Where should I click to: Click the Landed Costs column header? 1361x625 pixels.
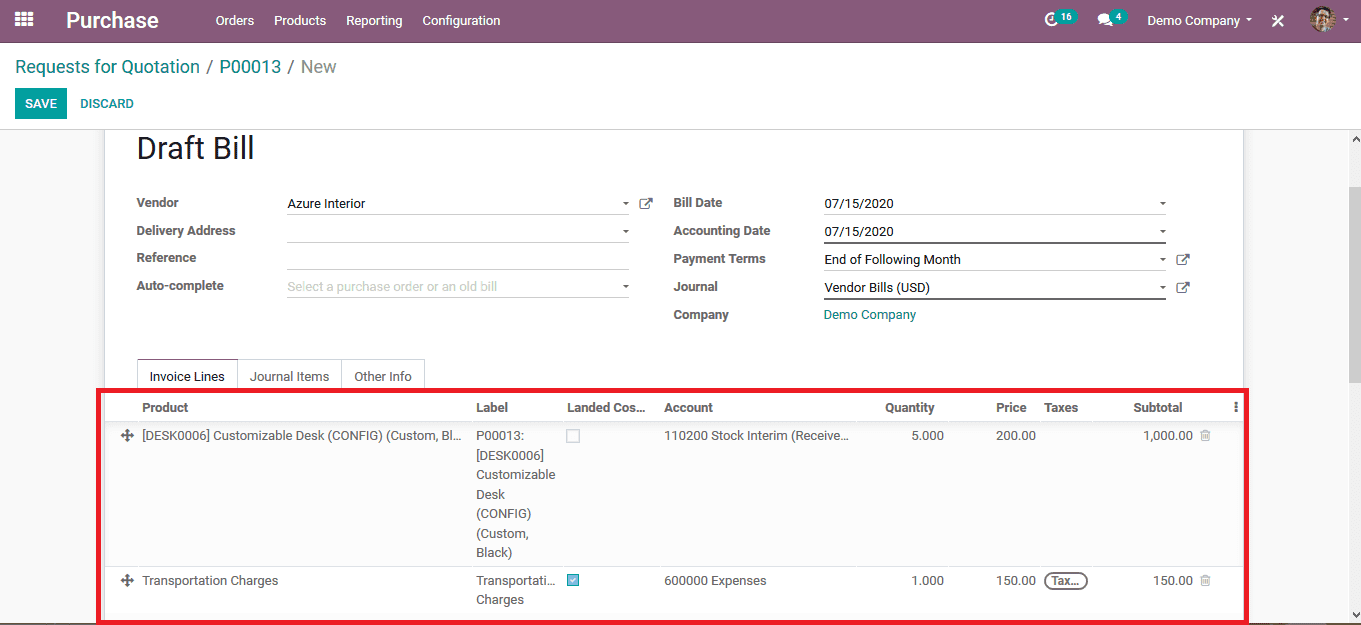coord(606,407)
